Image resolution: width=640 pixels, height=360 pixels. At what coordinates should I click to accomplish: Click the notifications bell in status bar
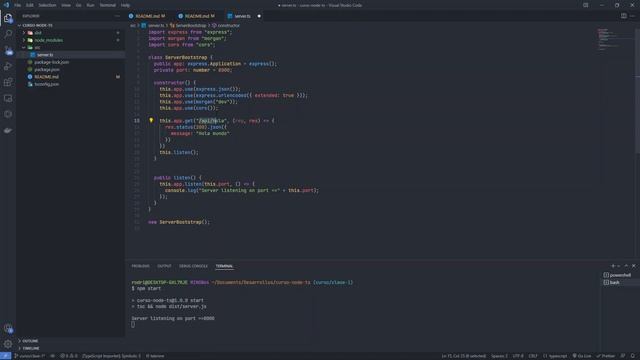(633, 356)
